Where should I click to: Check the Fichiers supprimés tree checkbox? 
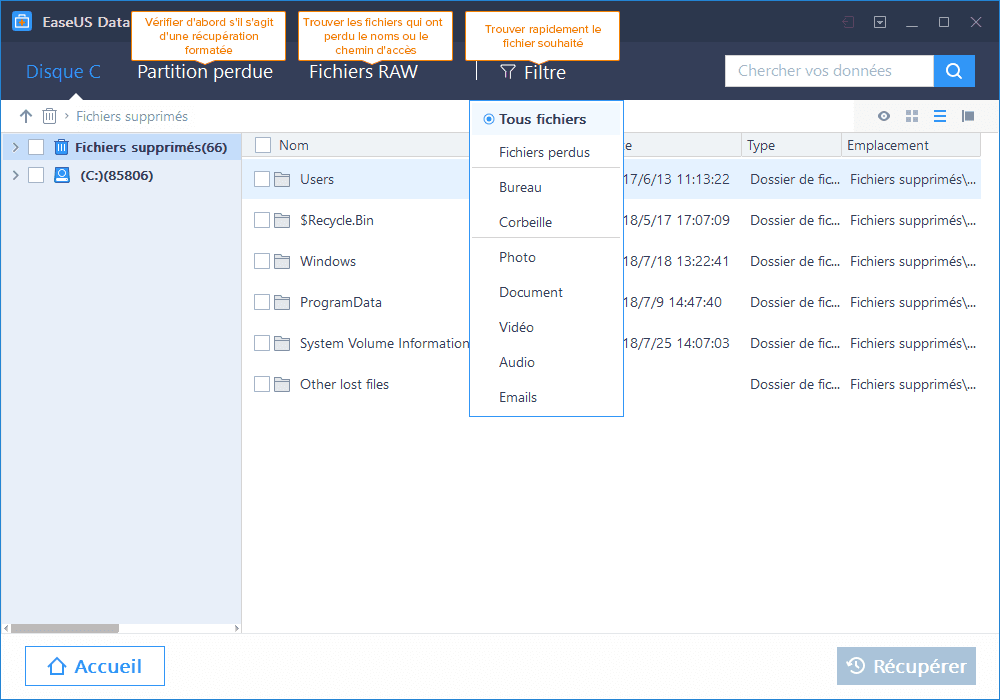click(x=36, y=147)
